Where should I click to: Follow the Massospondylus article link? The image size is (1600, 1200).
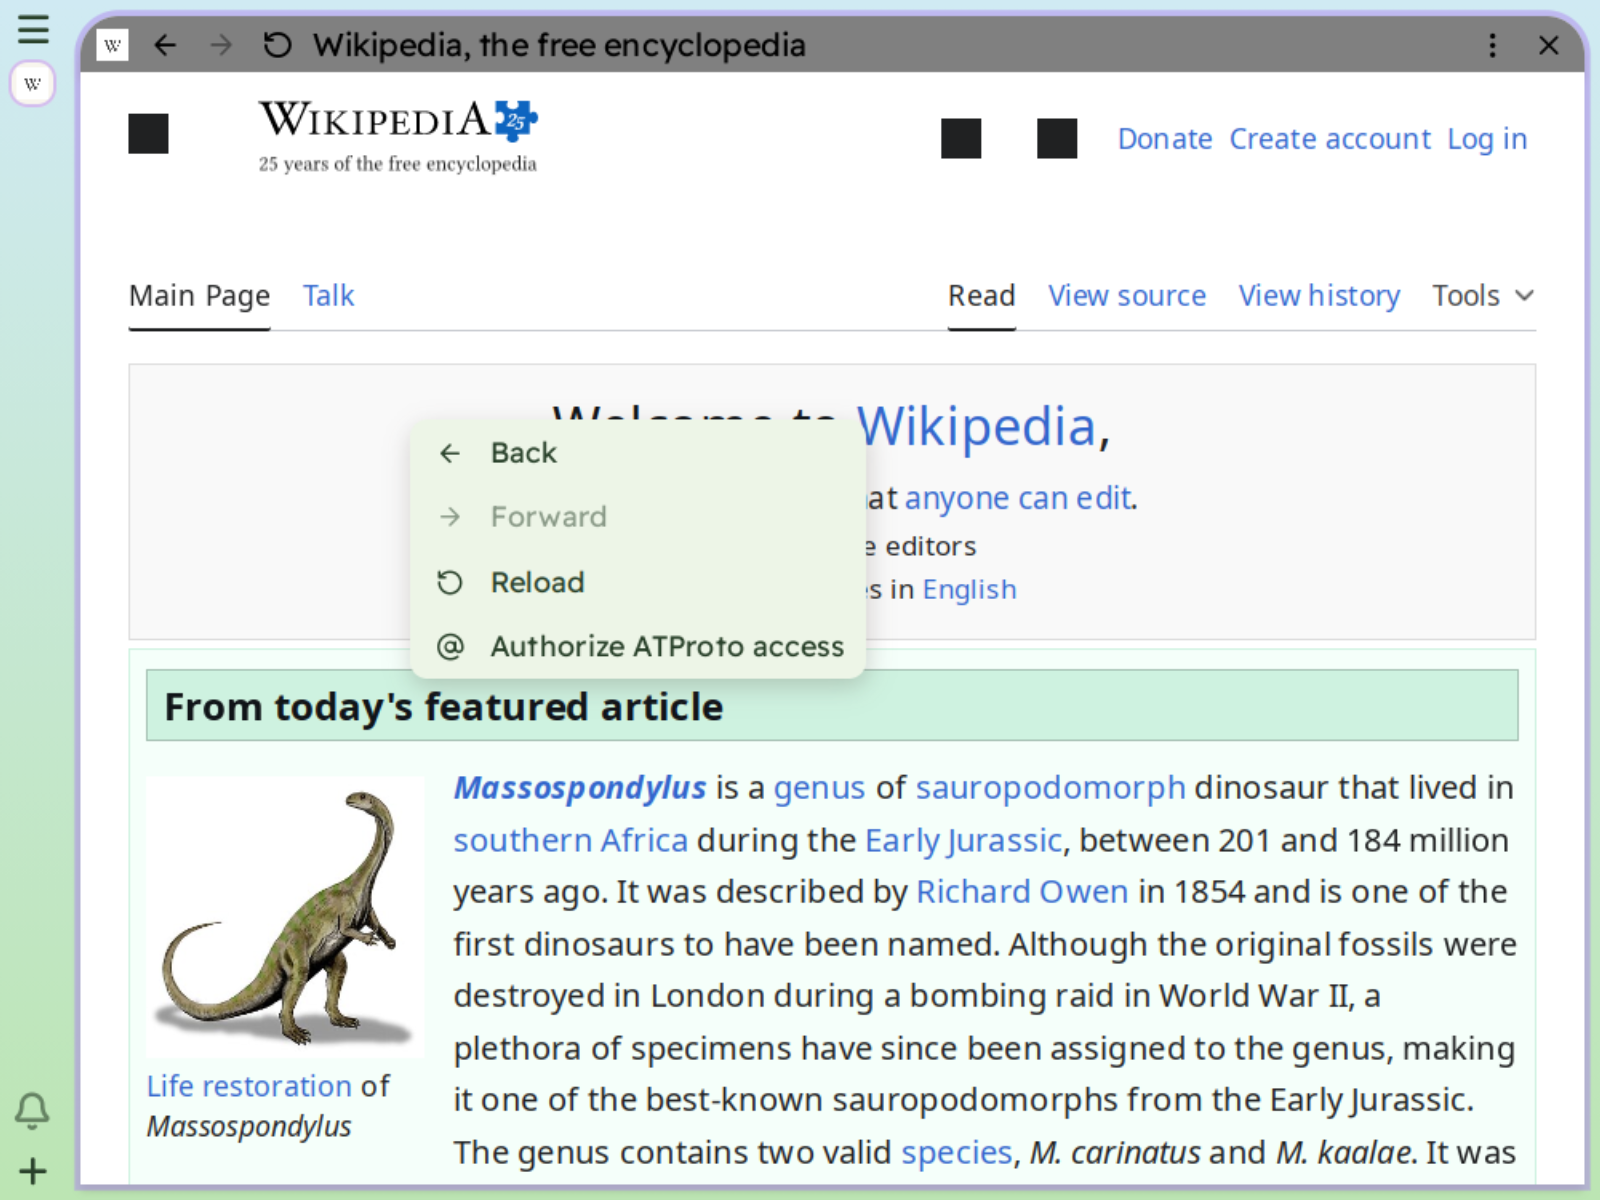click(x=580, y=787)
